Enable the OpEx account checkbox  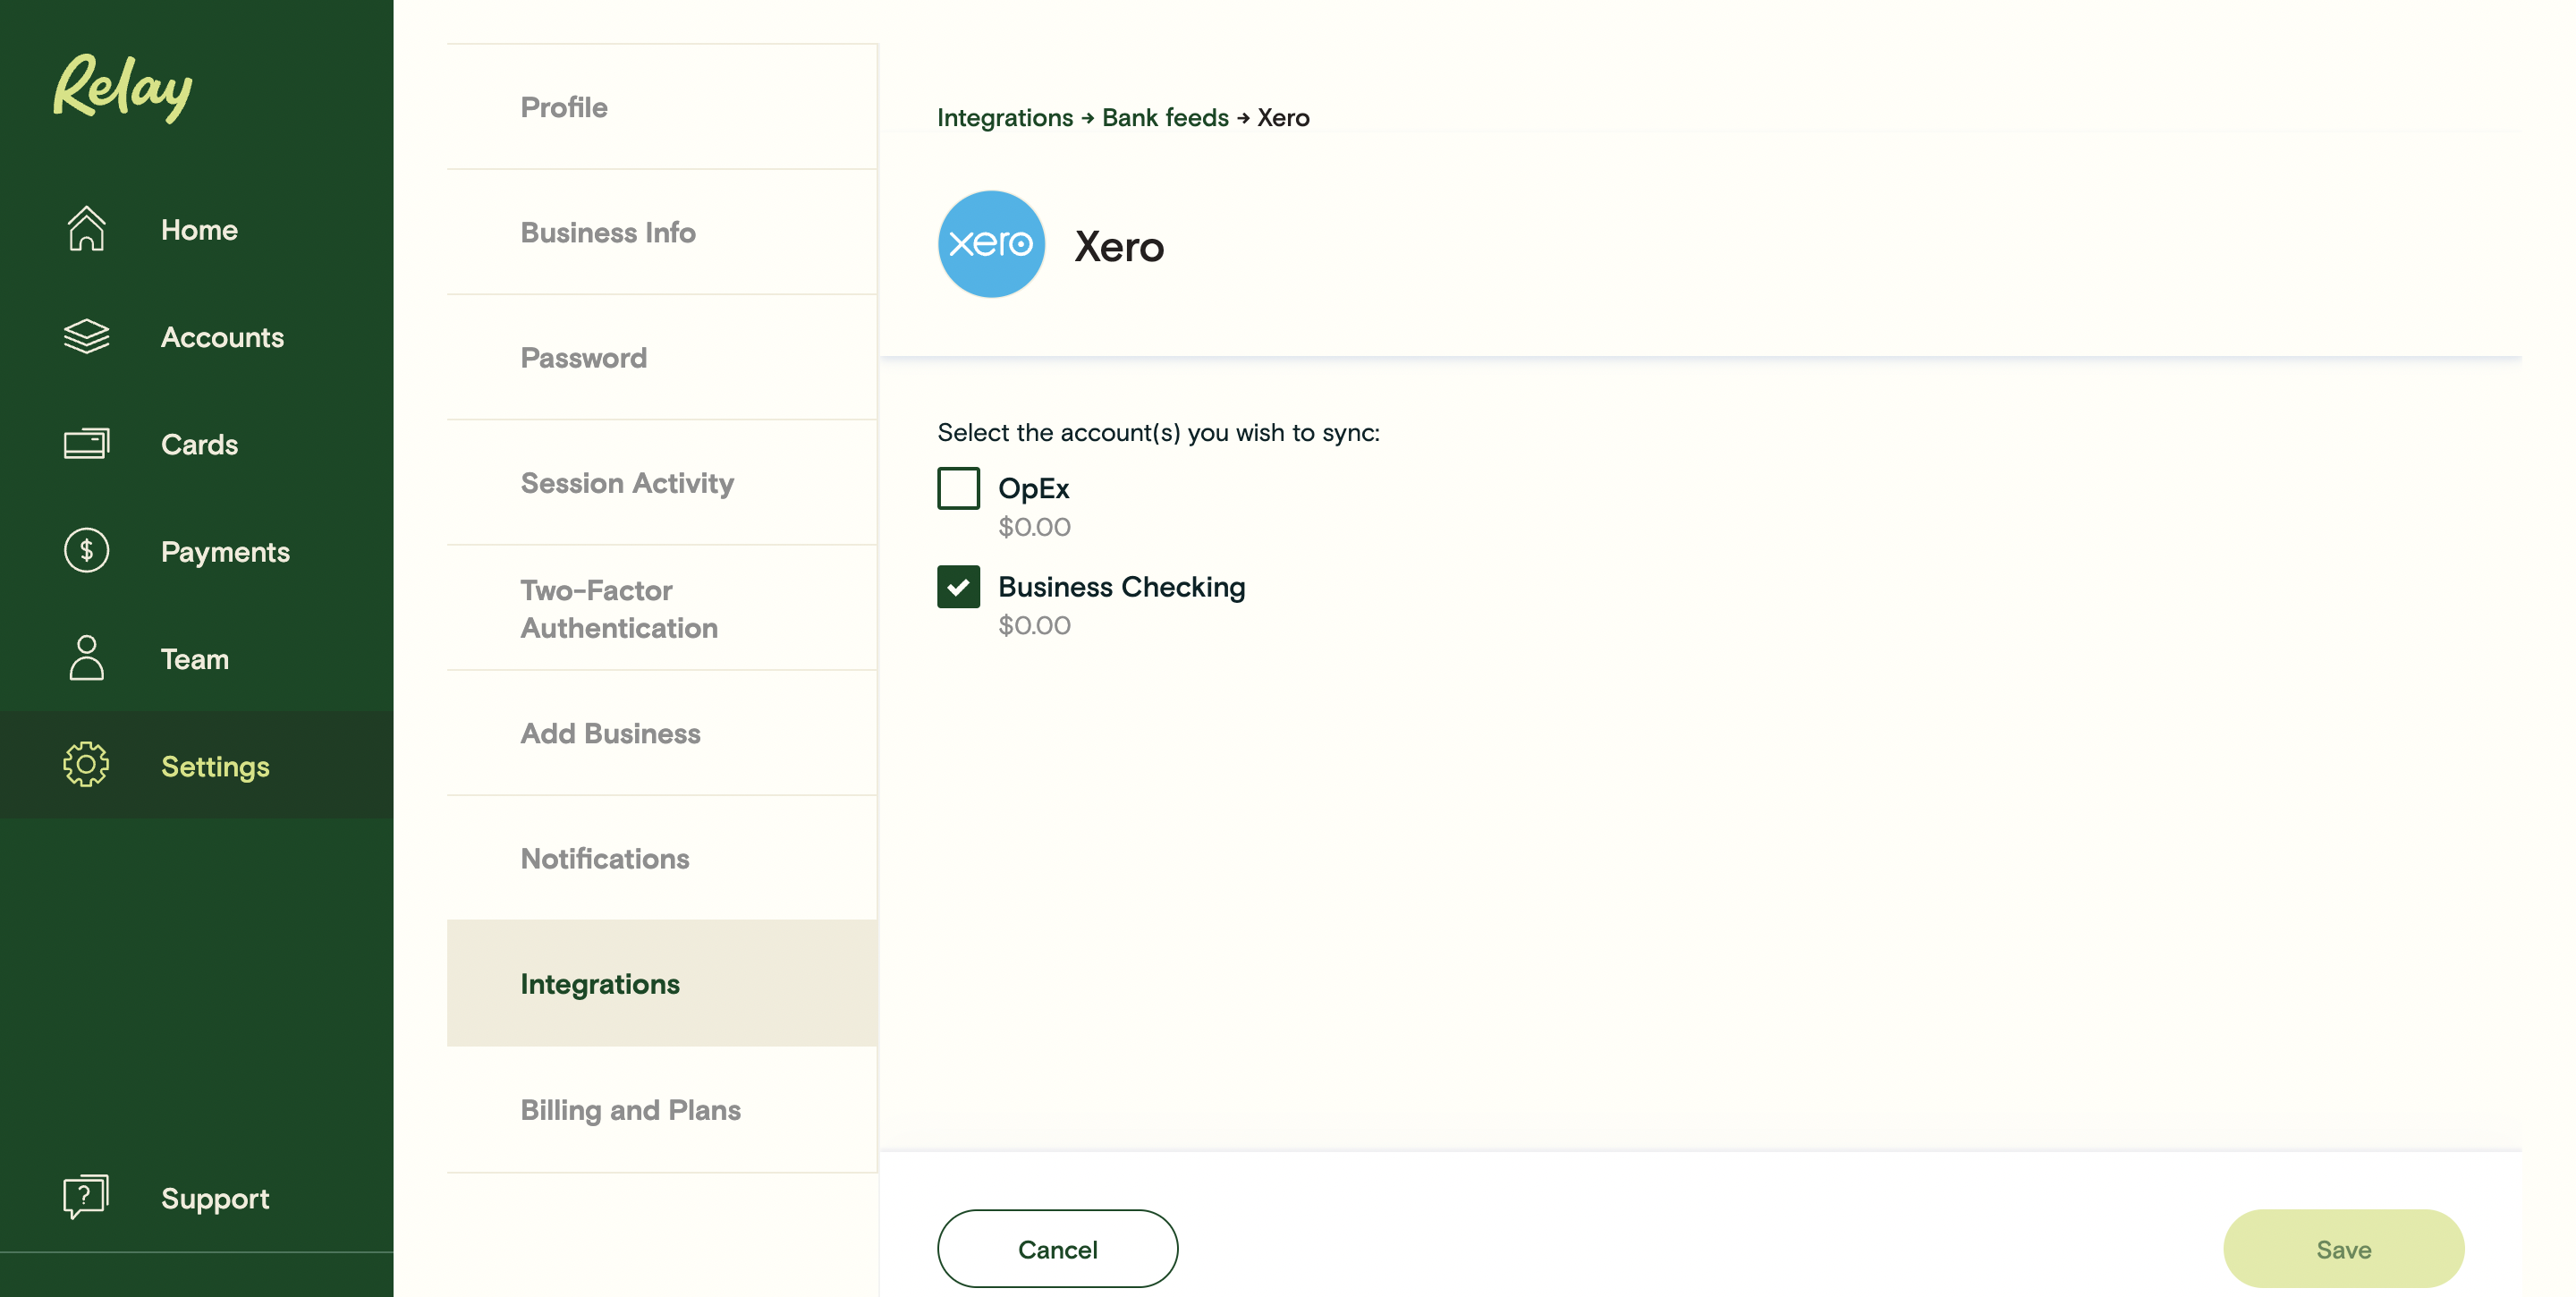pyautogui.click(x=958, y=489)
